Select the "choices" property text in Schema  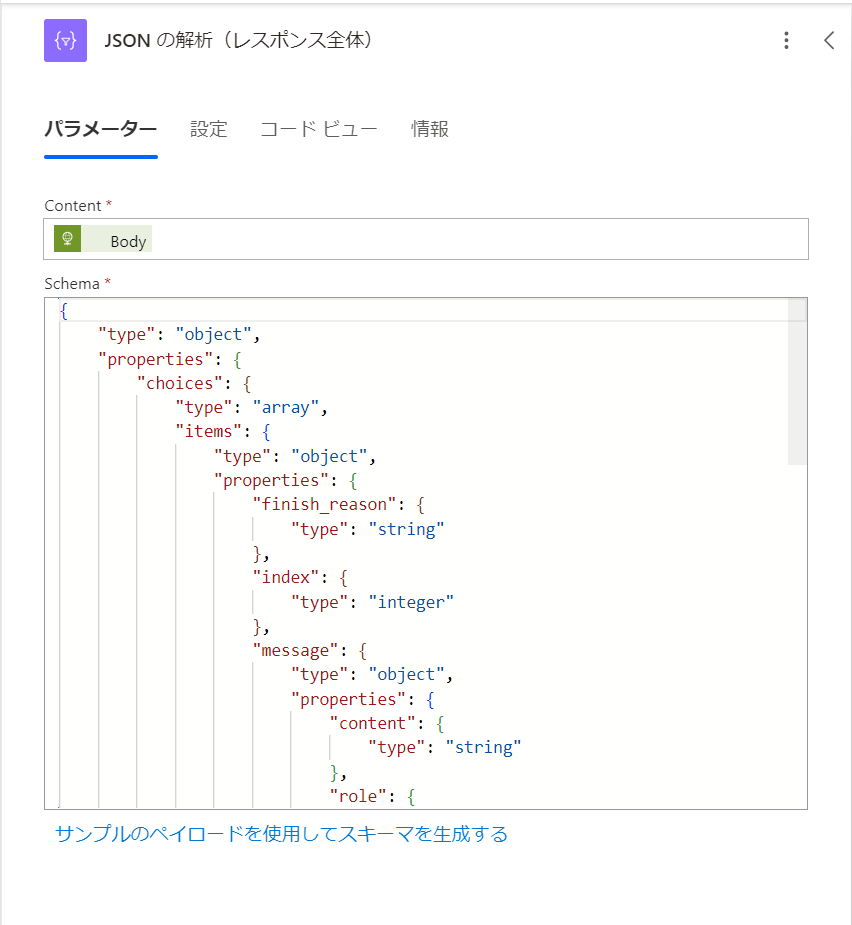(x=180, y=382)
